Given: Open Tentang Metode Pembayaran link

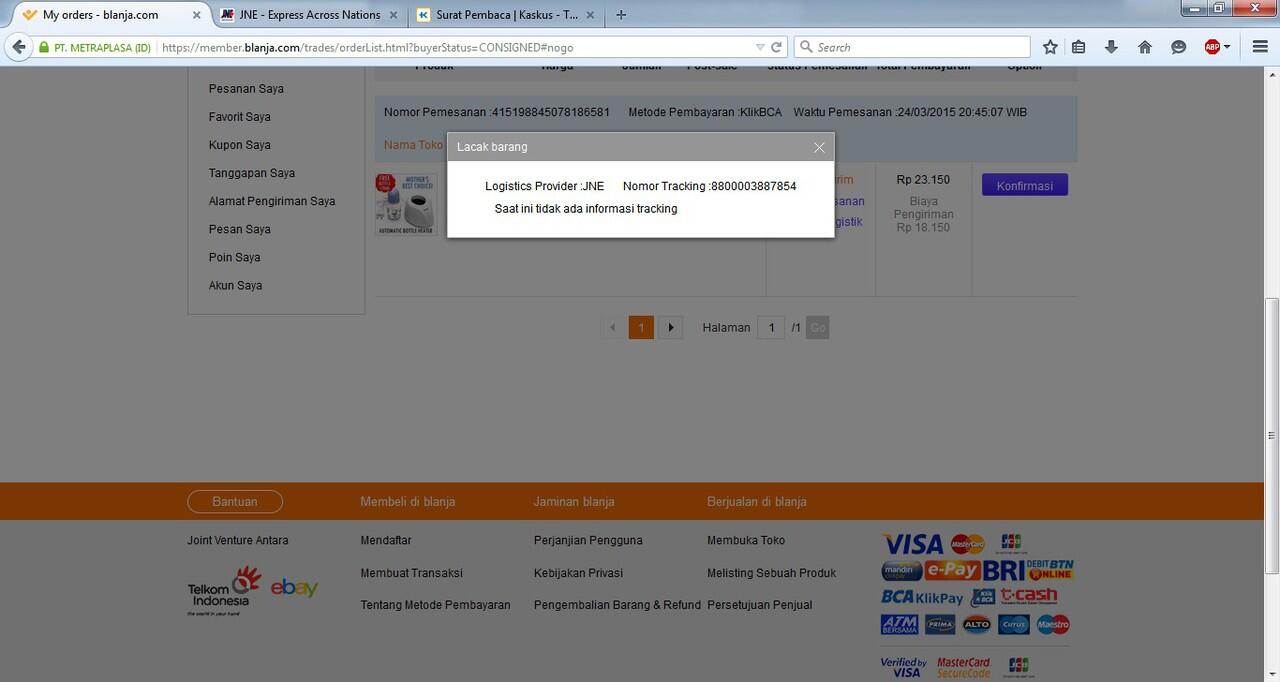Looking at the screenshot, I should pyautogui.click(x=436, y=605).
